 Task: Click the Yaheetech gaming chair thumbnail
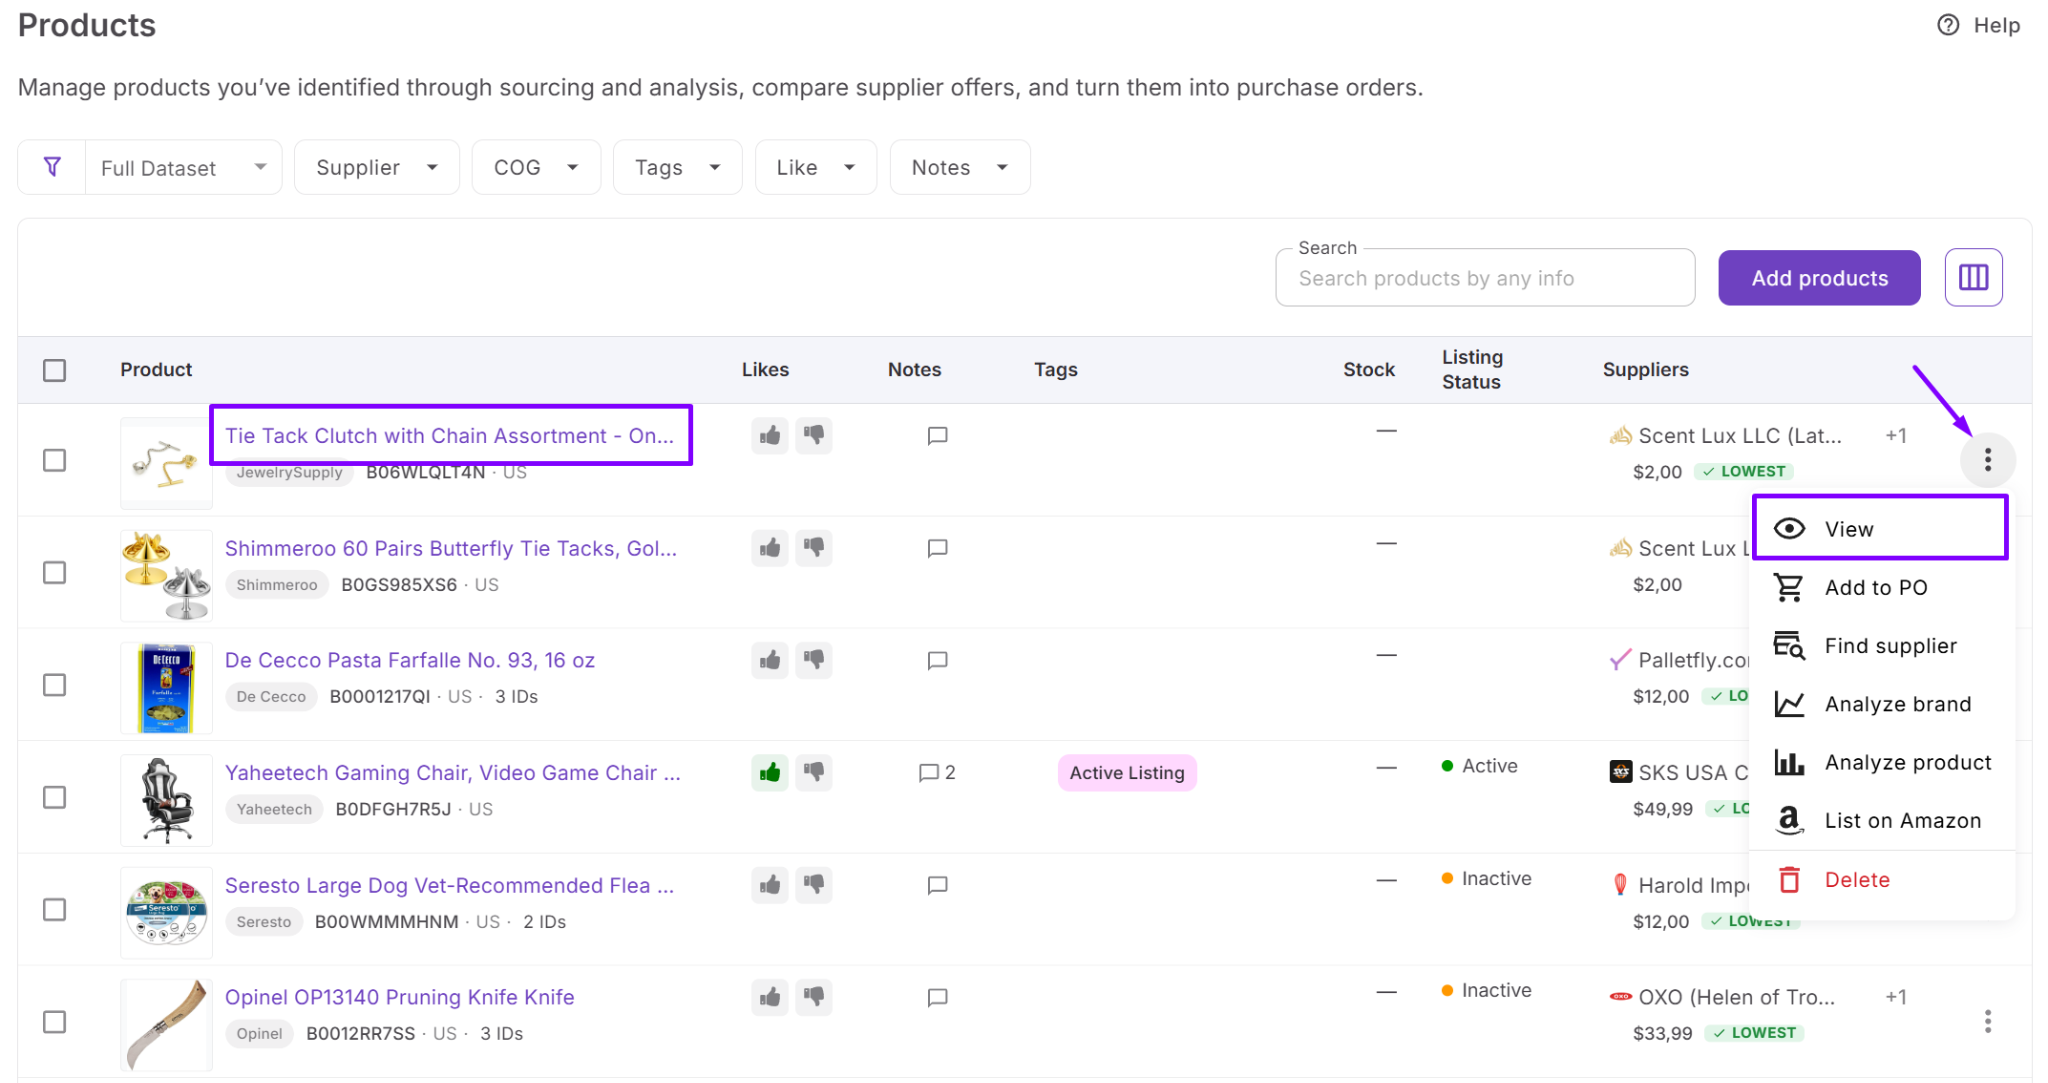click(166, 800)
